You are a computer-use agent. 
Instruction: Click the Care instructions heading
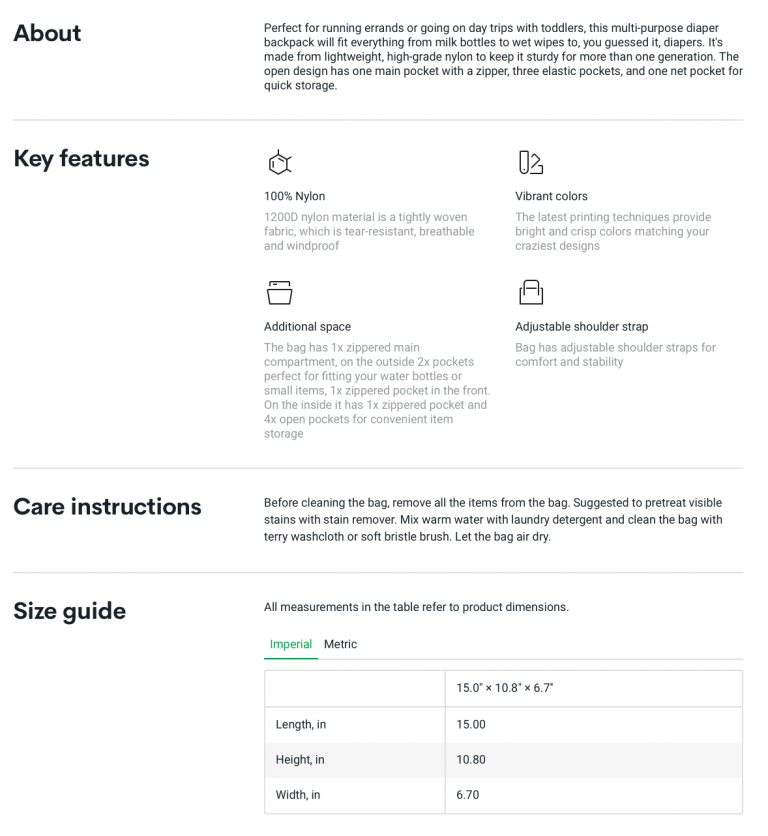coord(107,507)
